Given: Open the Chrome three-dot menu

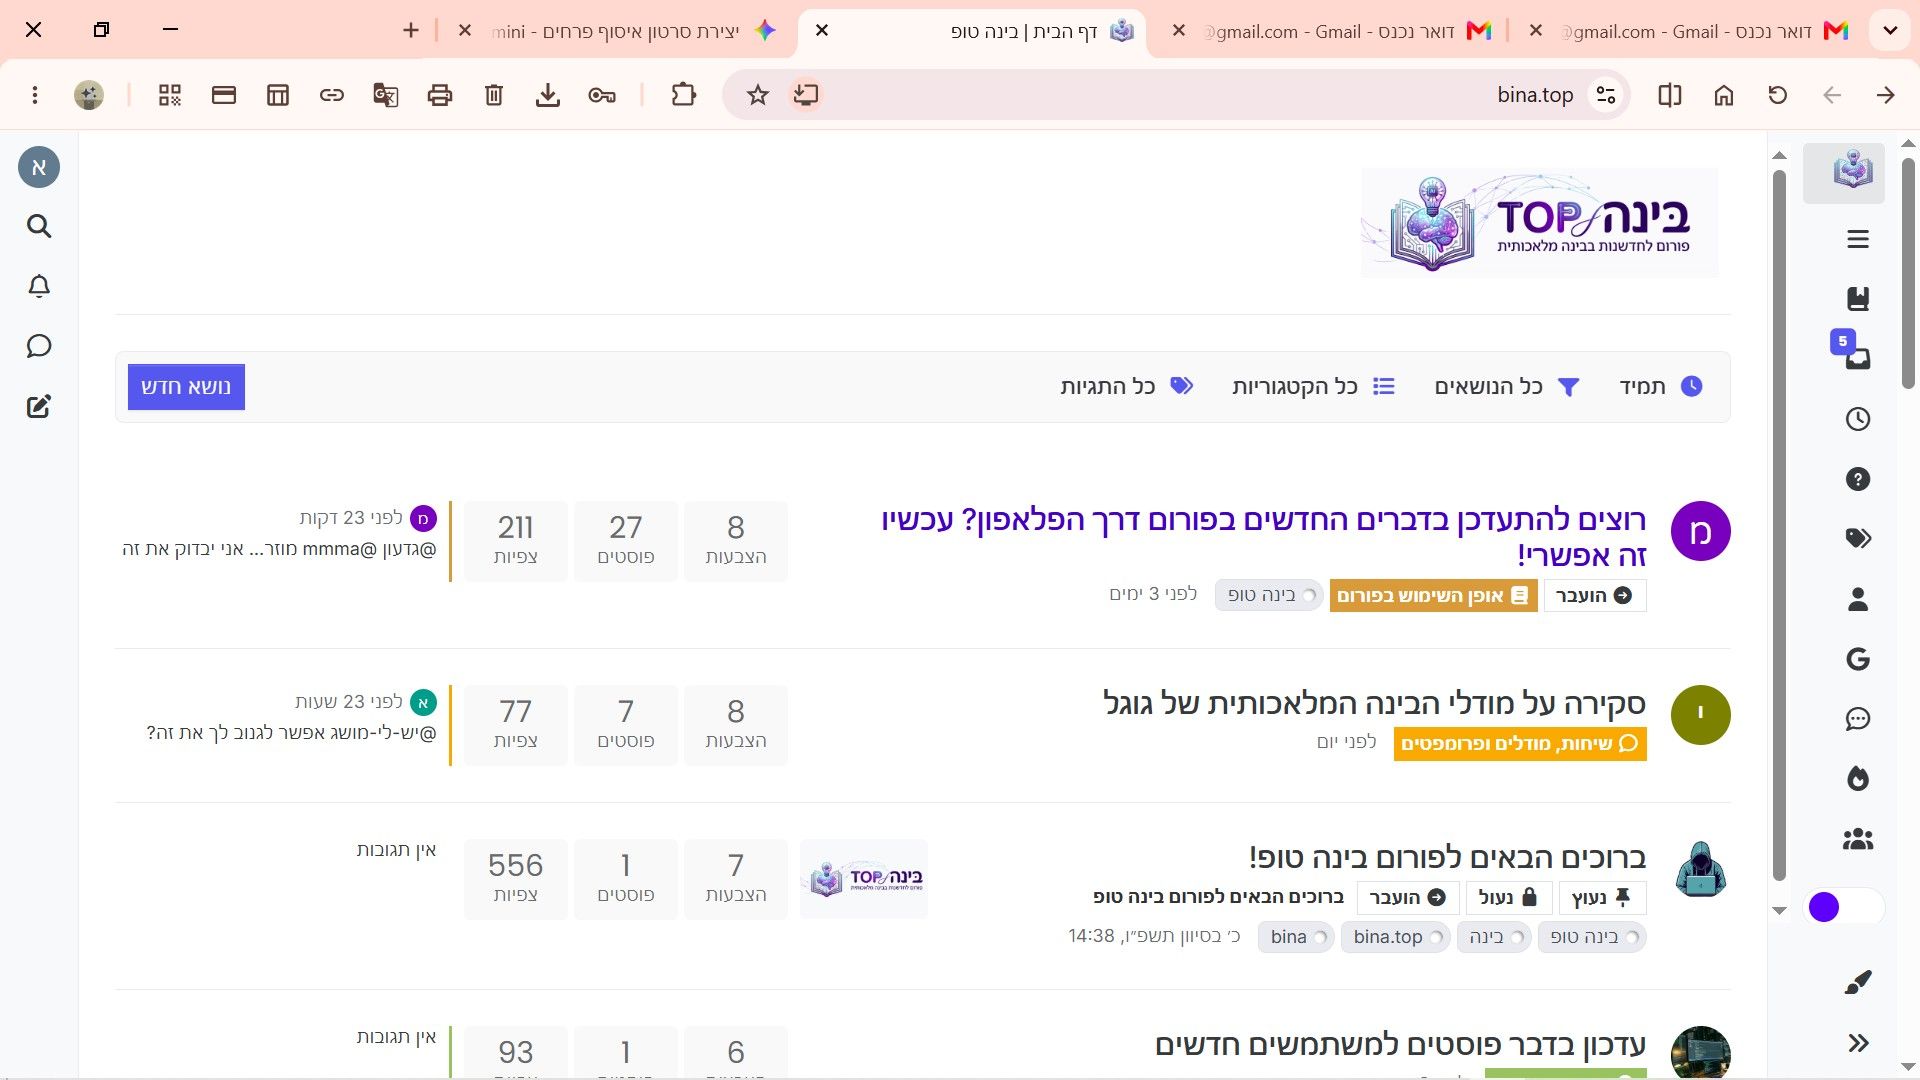Looking at the screenshot, I should [x=35, y=95].
